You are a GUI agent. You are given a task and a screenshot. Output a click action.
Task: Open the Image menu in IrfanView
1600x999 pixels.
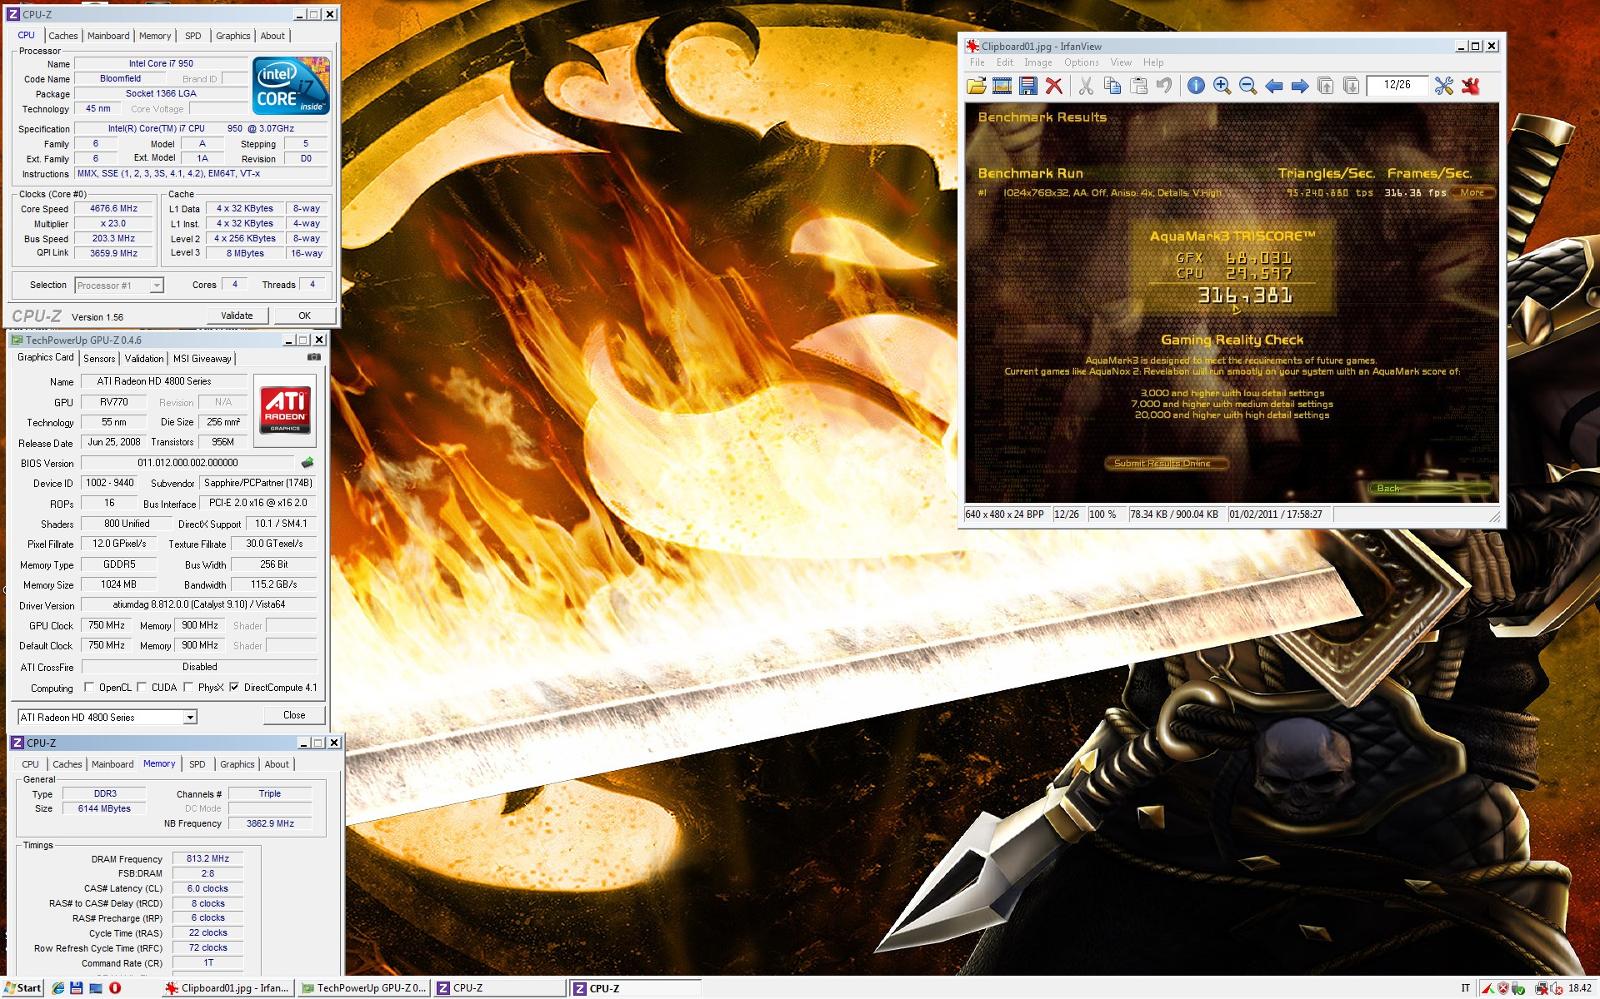[1038, 62]
